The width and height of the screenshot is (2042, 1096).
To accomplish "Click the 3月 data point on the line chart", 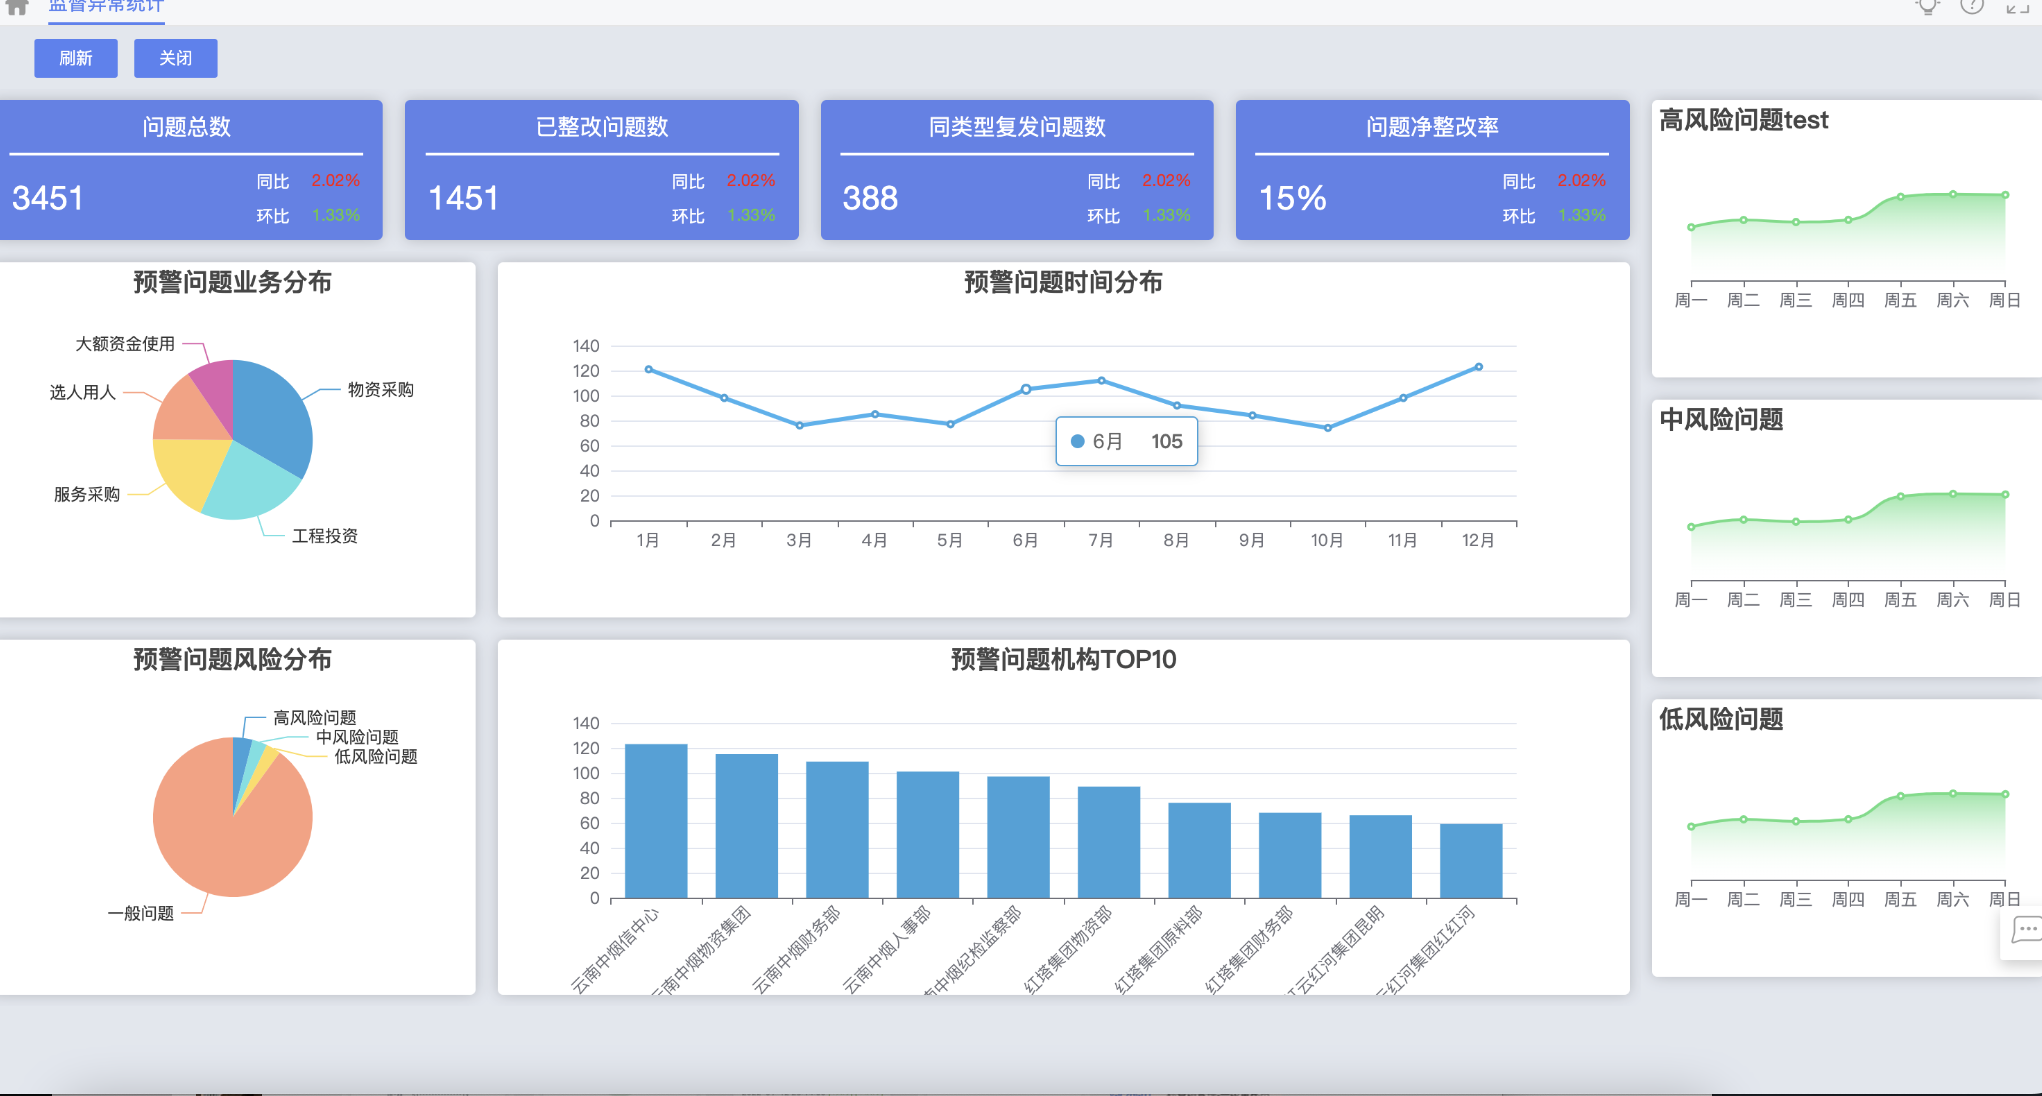I will pos(799,426).
